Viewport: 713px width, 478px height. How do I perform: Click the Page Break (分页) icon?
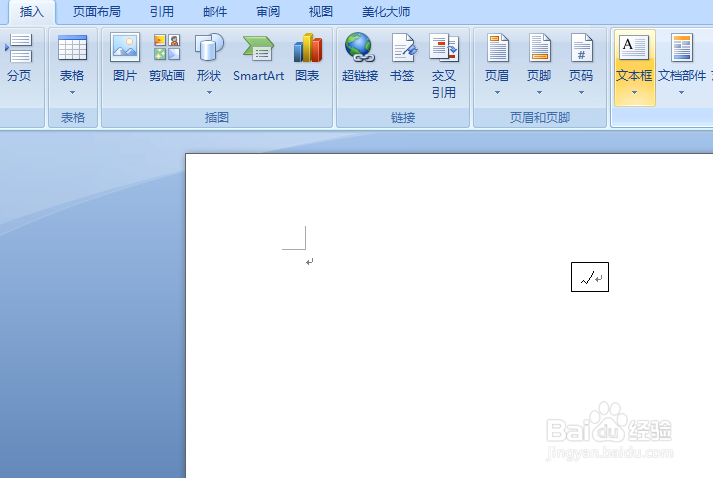coord(19,48)
